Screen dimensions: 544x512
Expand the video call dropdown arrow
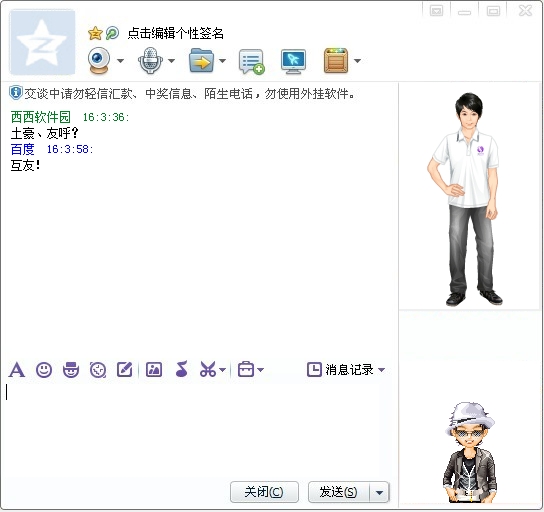120,61
